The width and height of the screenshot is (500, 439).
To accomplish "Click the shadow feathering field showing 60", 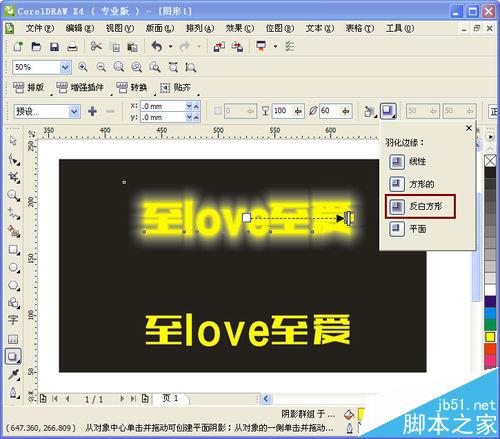I will (x=330, y=111).
